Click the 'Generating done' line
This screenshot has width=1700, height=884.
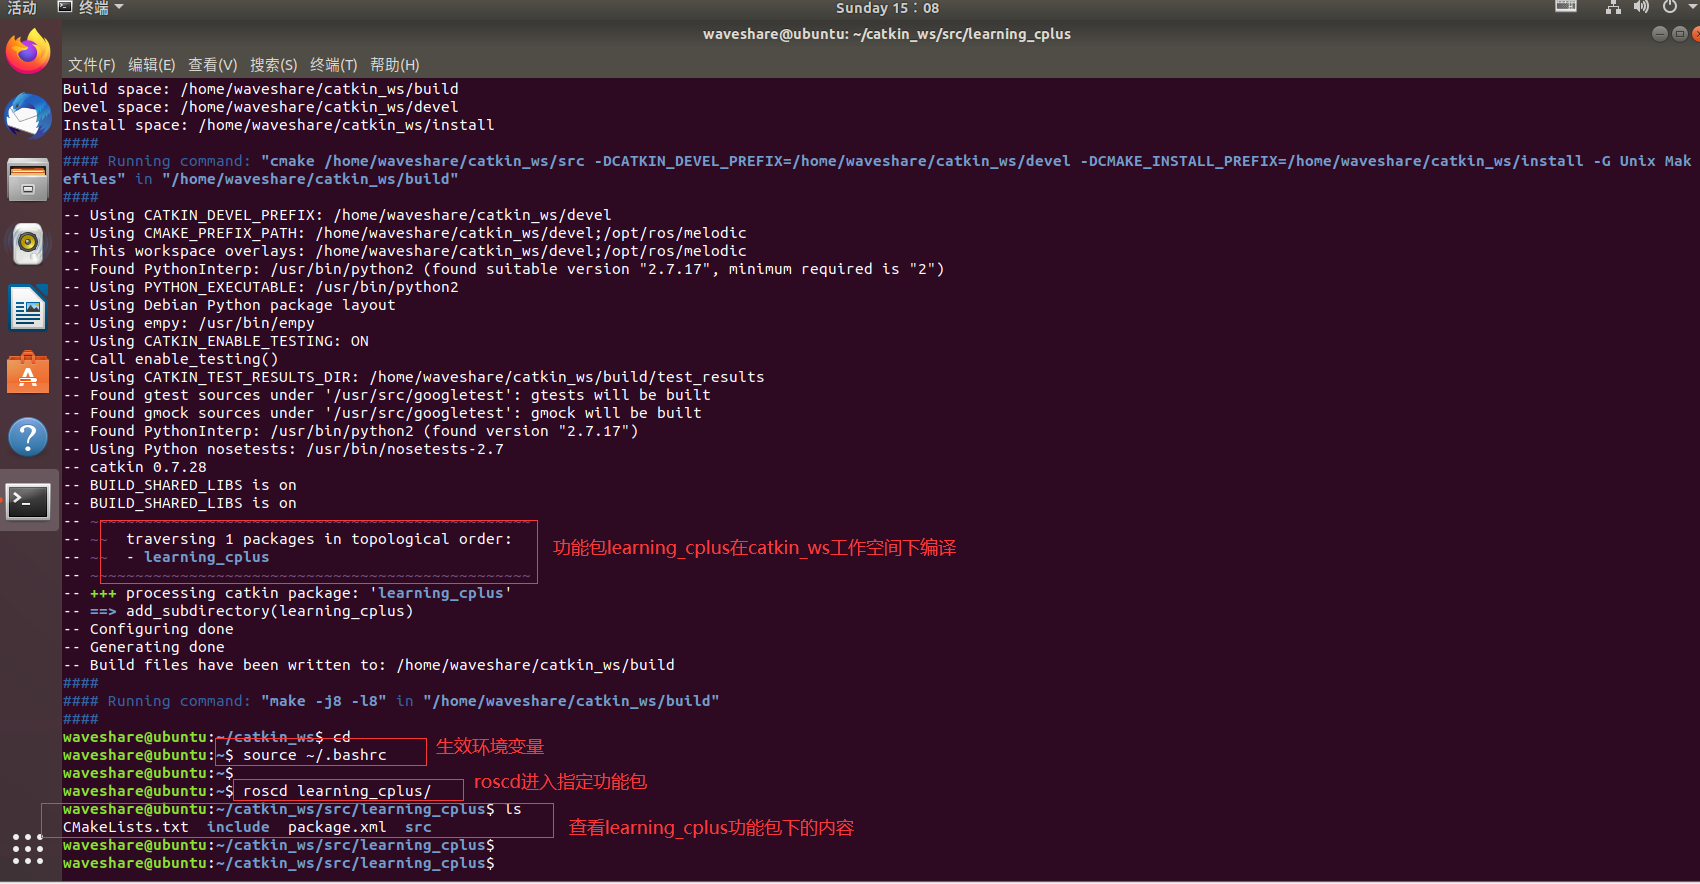click(144, 647)
